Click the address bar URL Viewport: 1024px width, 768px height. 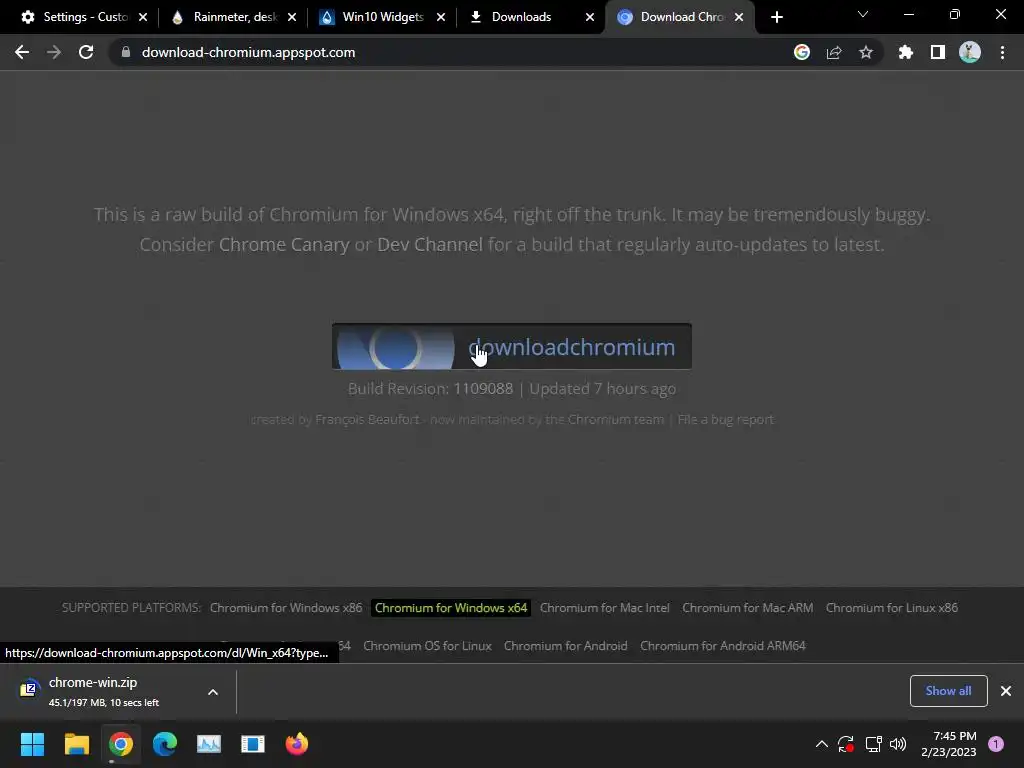coord(248,52)
